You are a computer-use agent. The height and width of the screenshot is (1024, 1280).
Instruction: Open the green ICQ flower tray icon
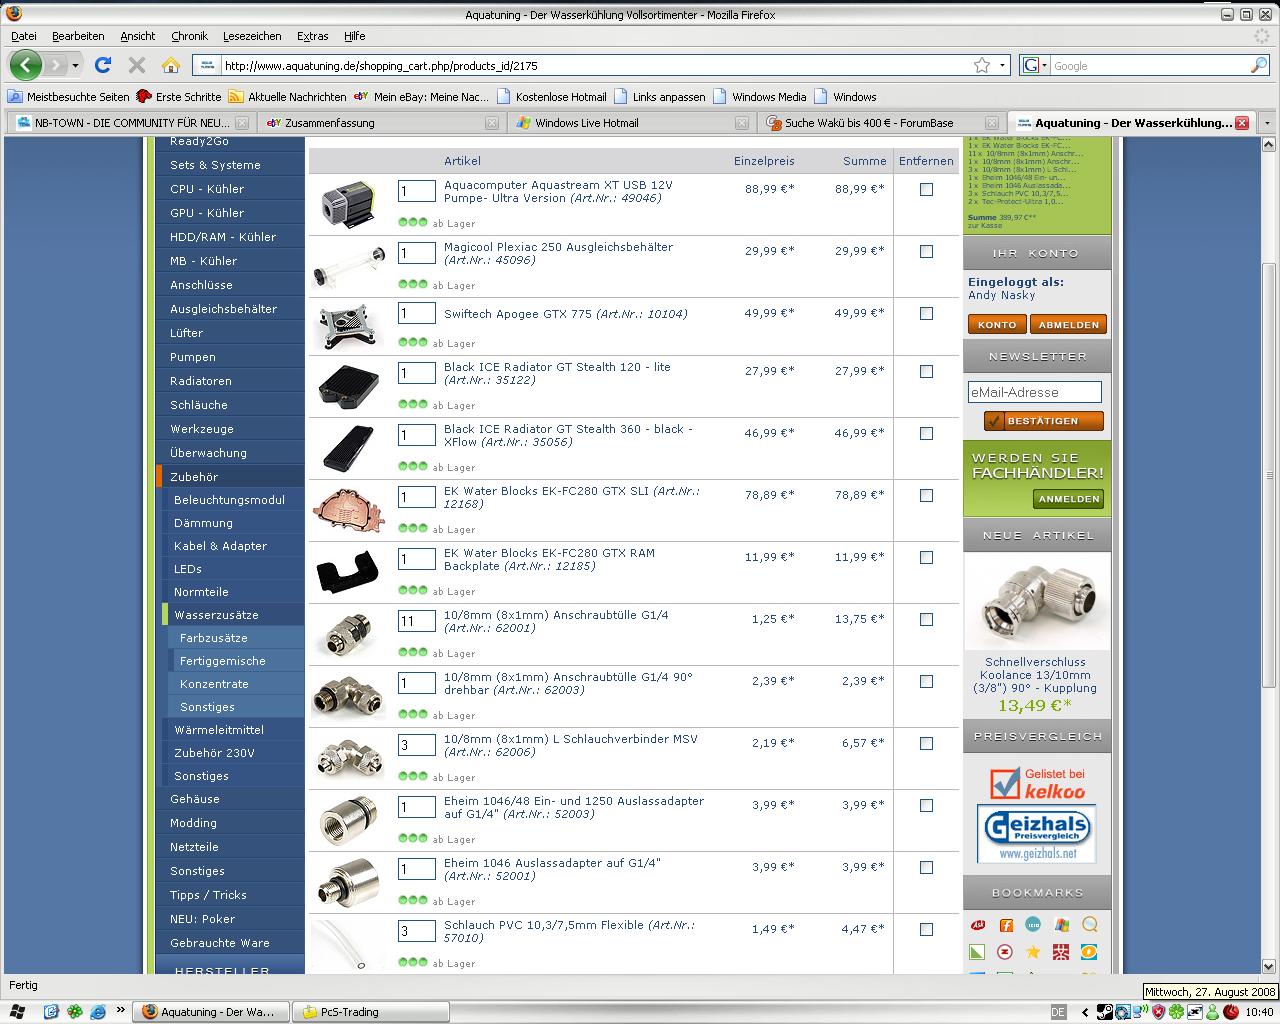point(1177,1012)
